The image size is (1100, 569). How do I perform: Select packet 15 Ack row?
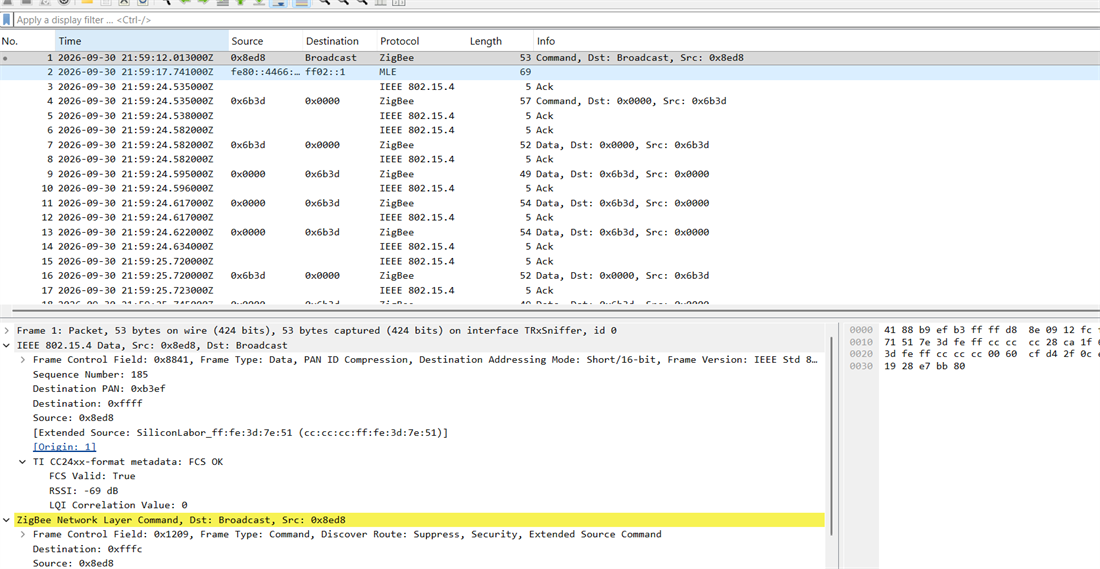click(x=550, y=261)
